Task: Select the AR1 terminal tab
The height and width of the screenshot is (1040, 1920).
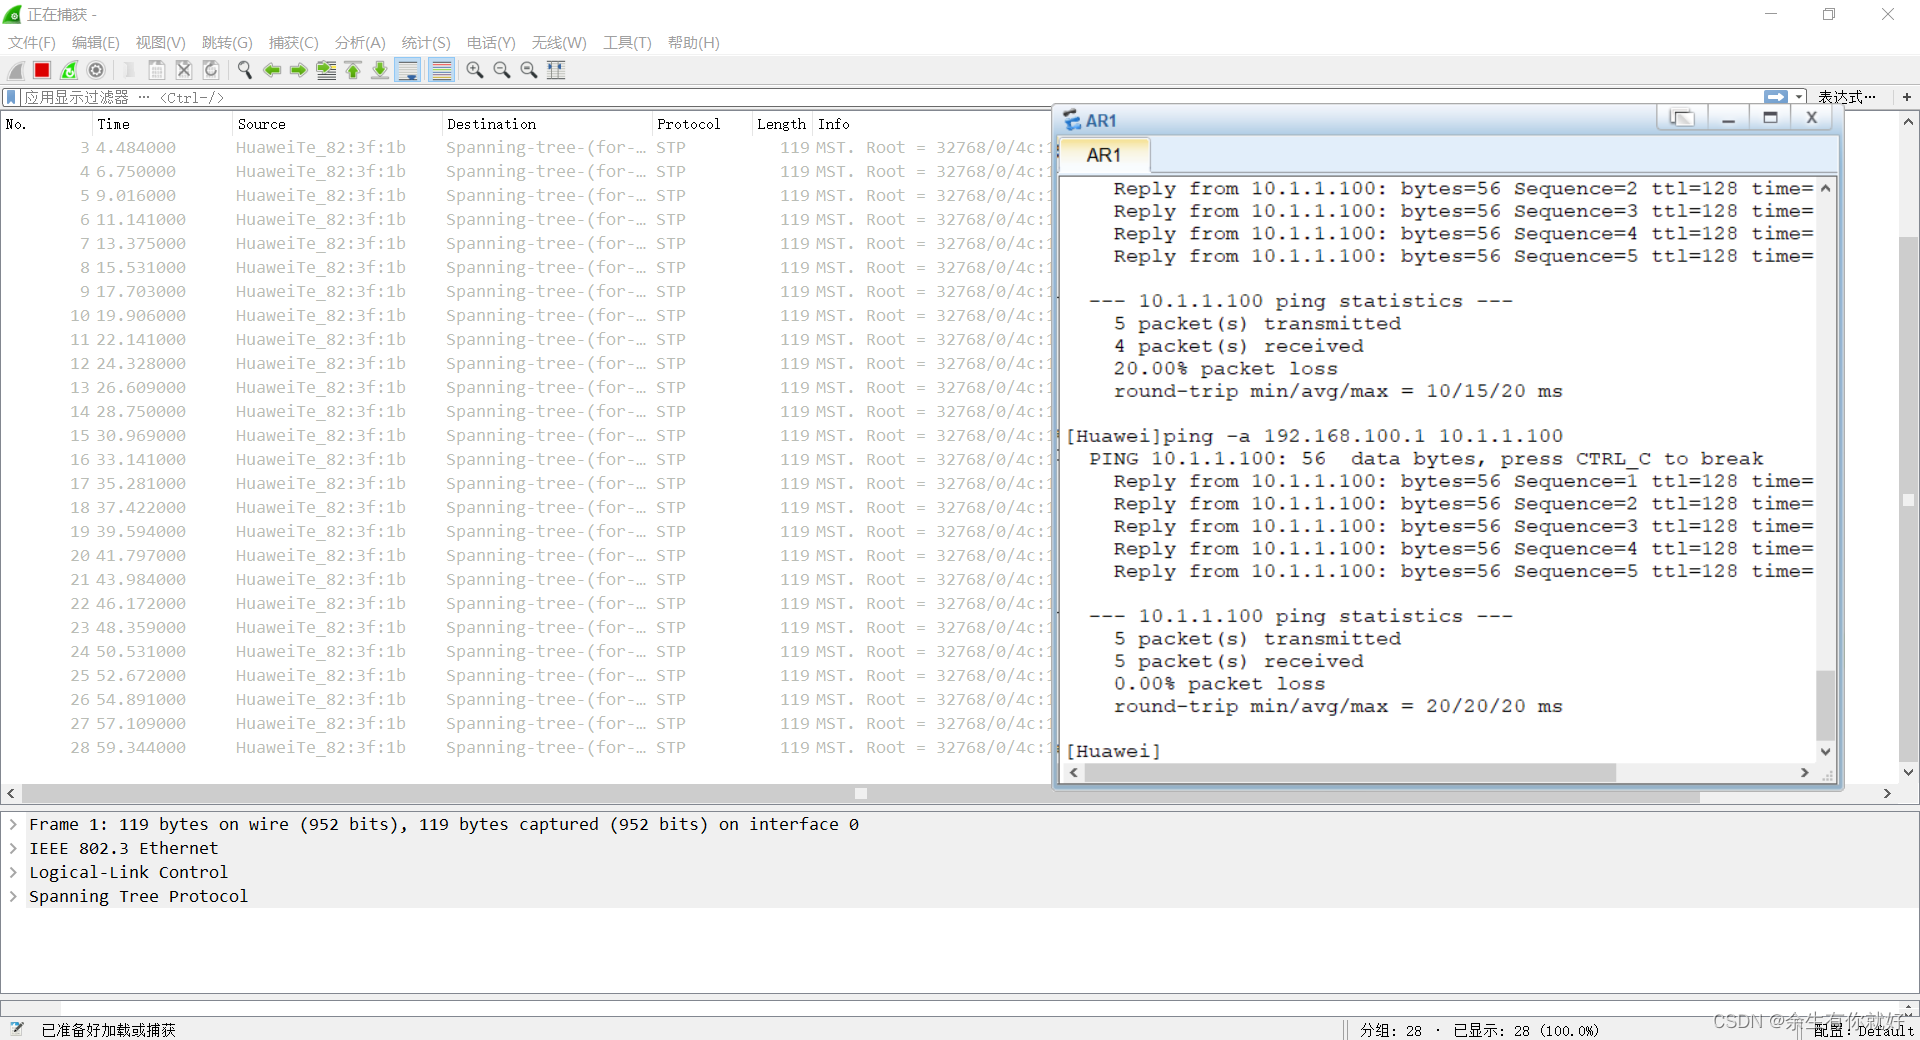Action: (1105, 155)
